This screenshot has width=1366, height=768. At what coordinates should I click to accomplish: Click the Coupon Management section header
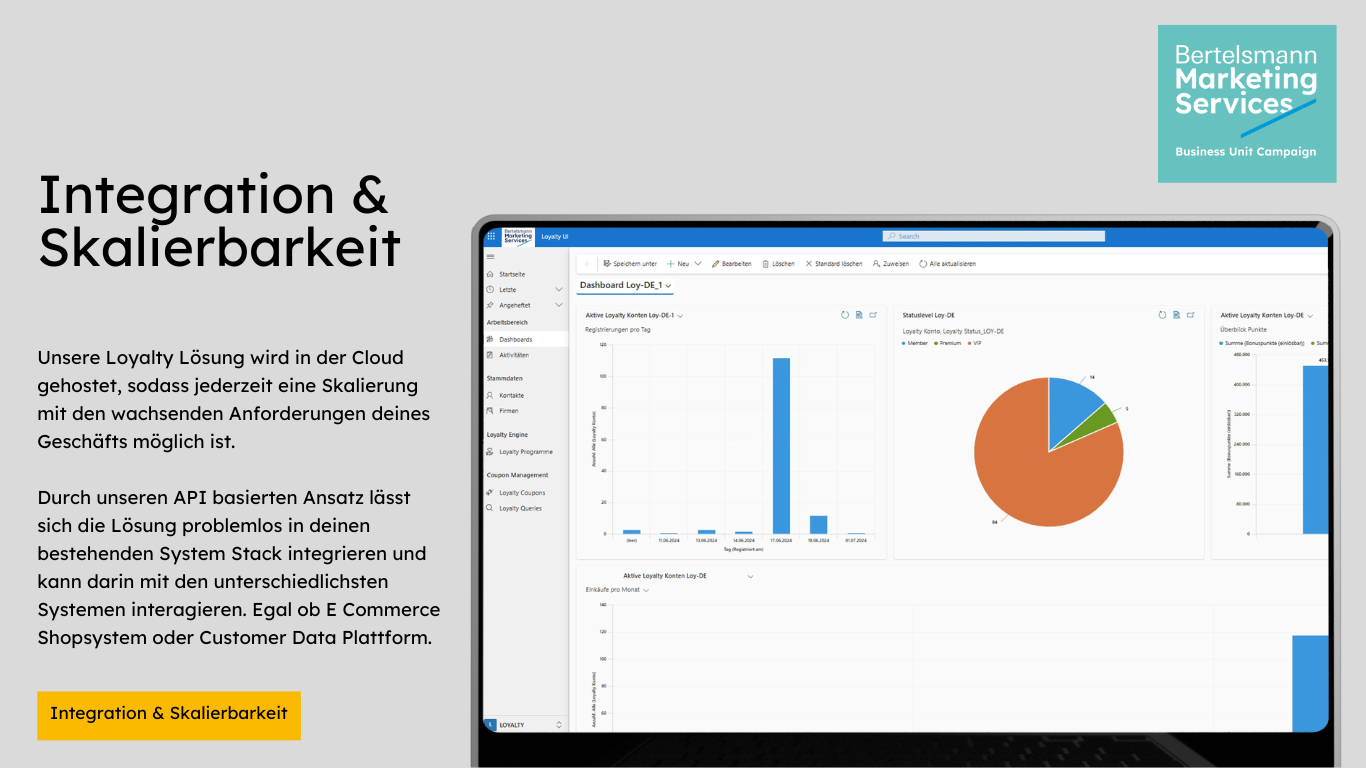click(x=517, y=475)
